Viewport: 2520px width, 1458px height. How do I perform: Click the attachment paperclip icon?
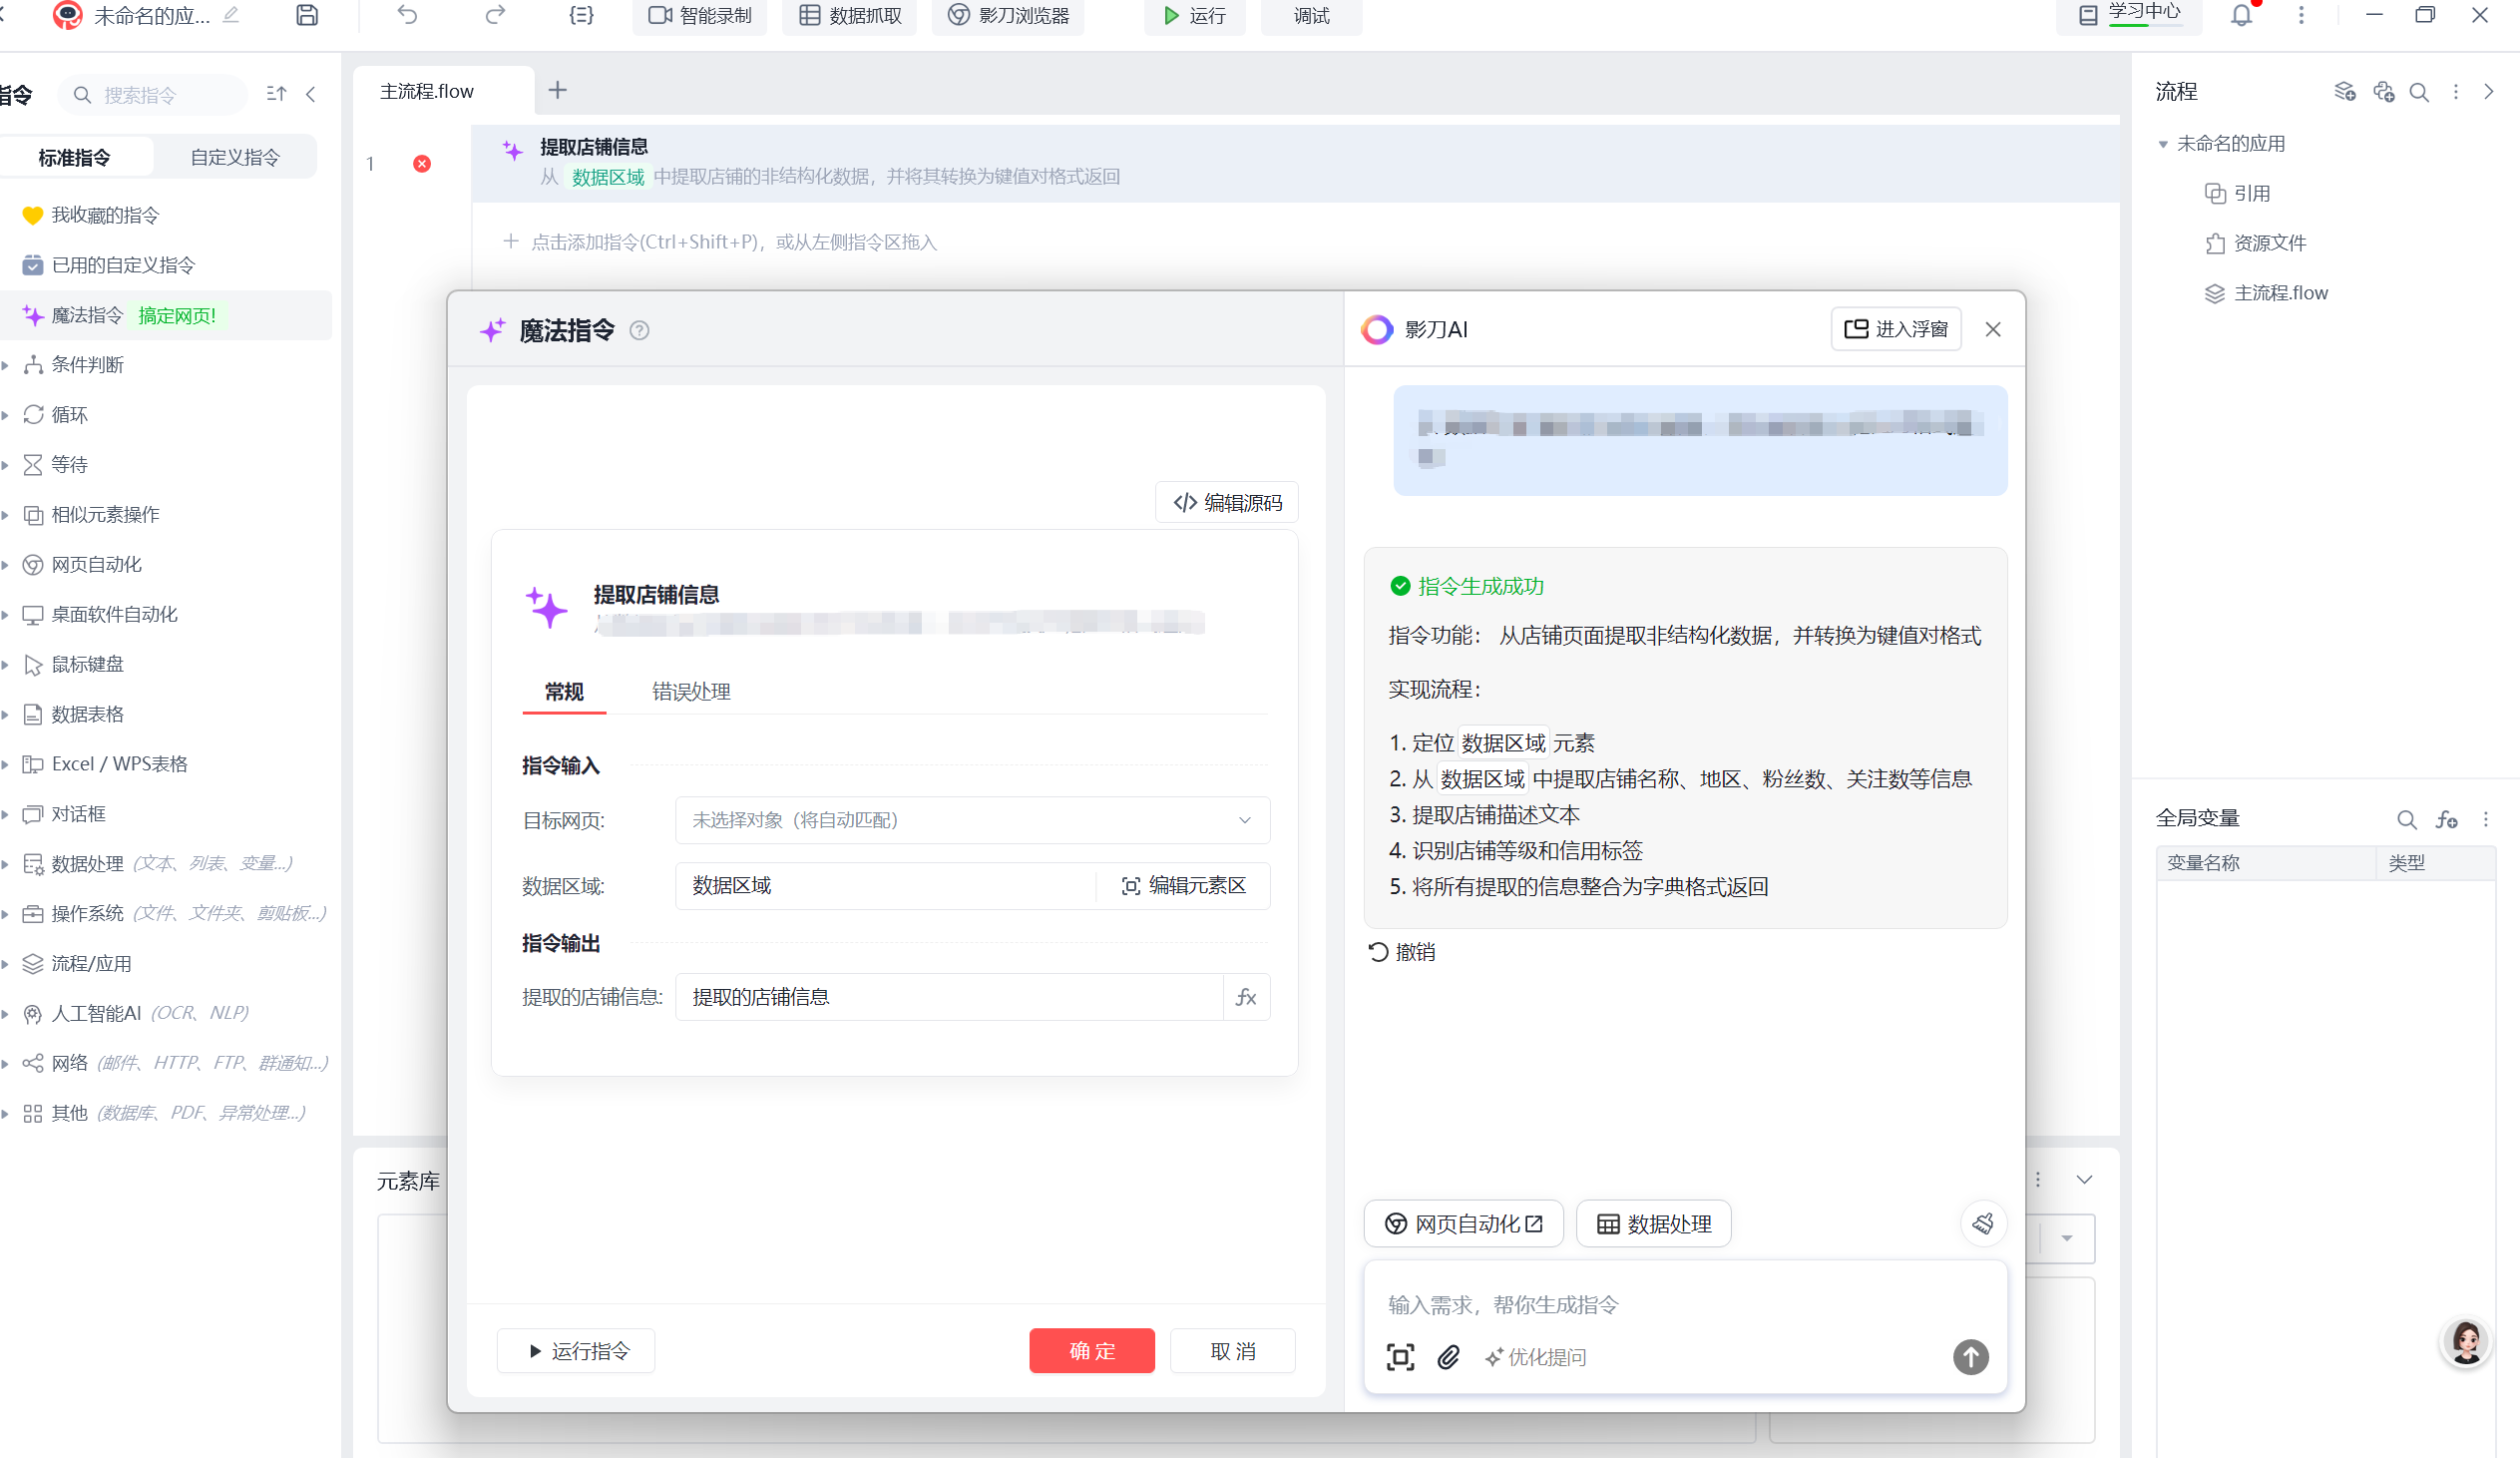point(1448,1357)
